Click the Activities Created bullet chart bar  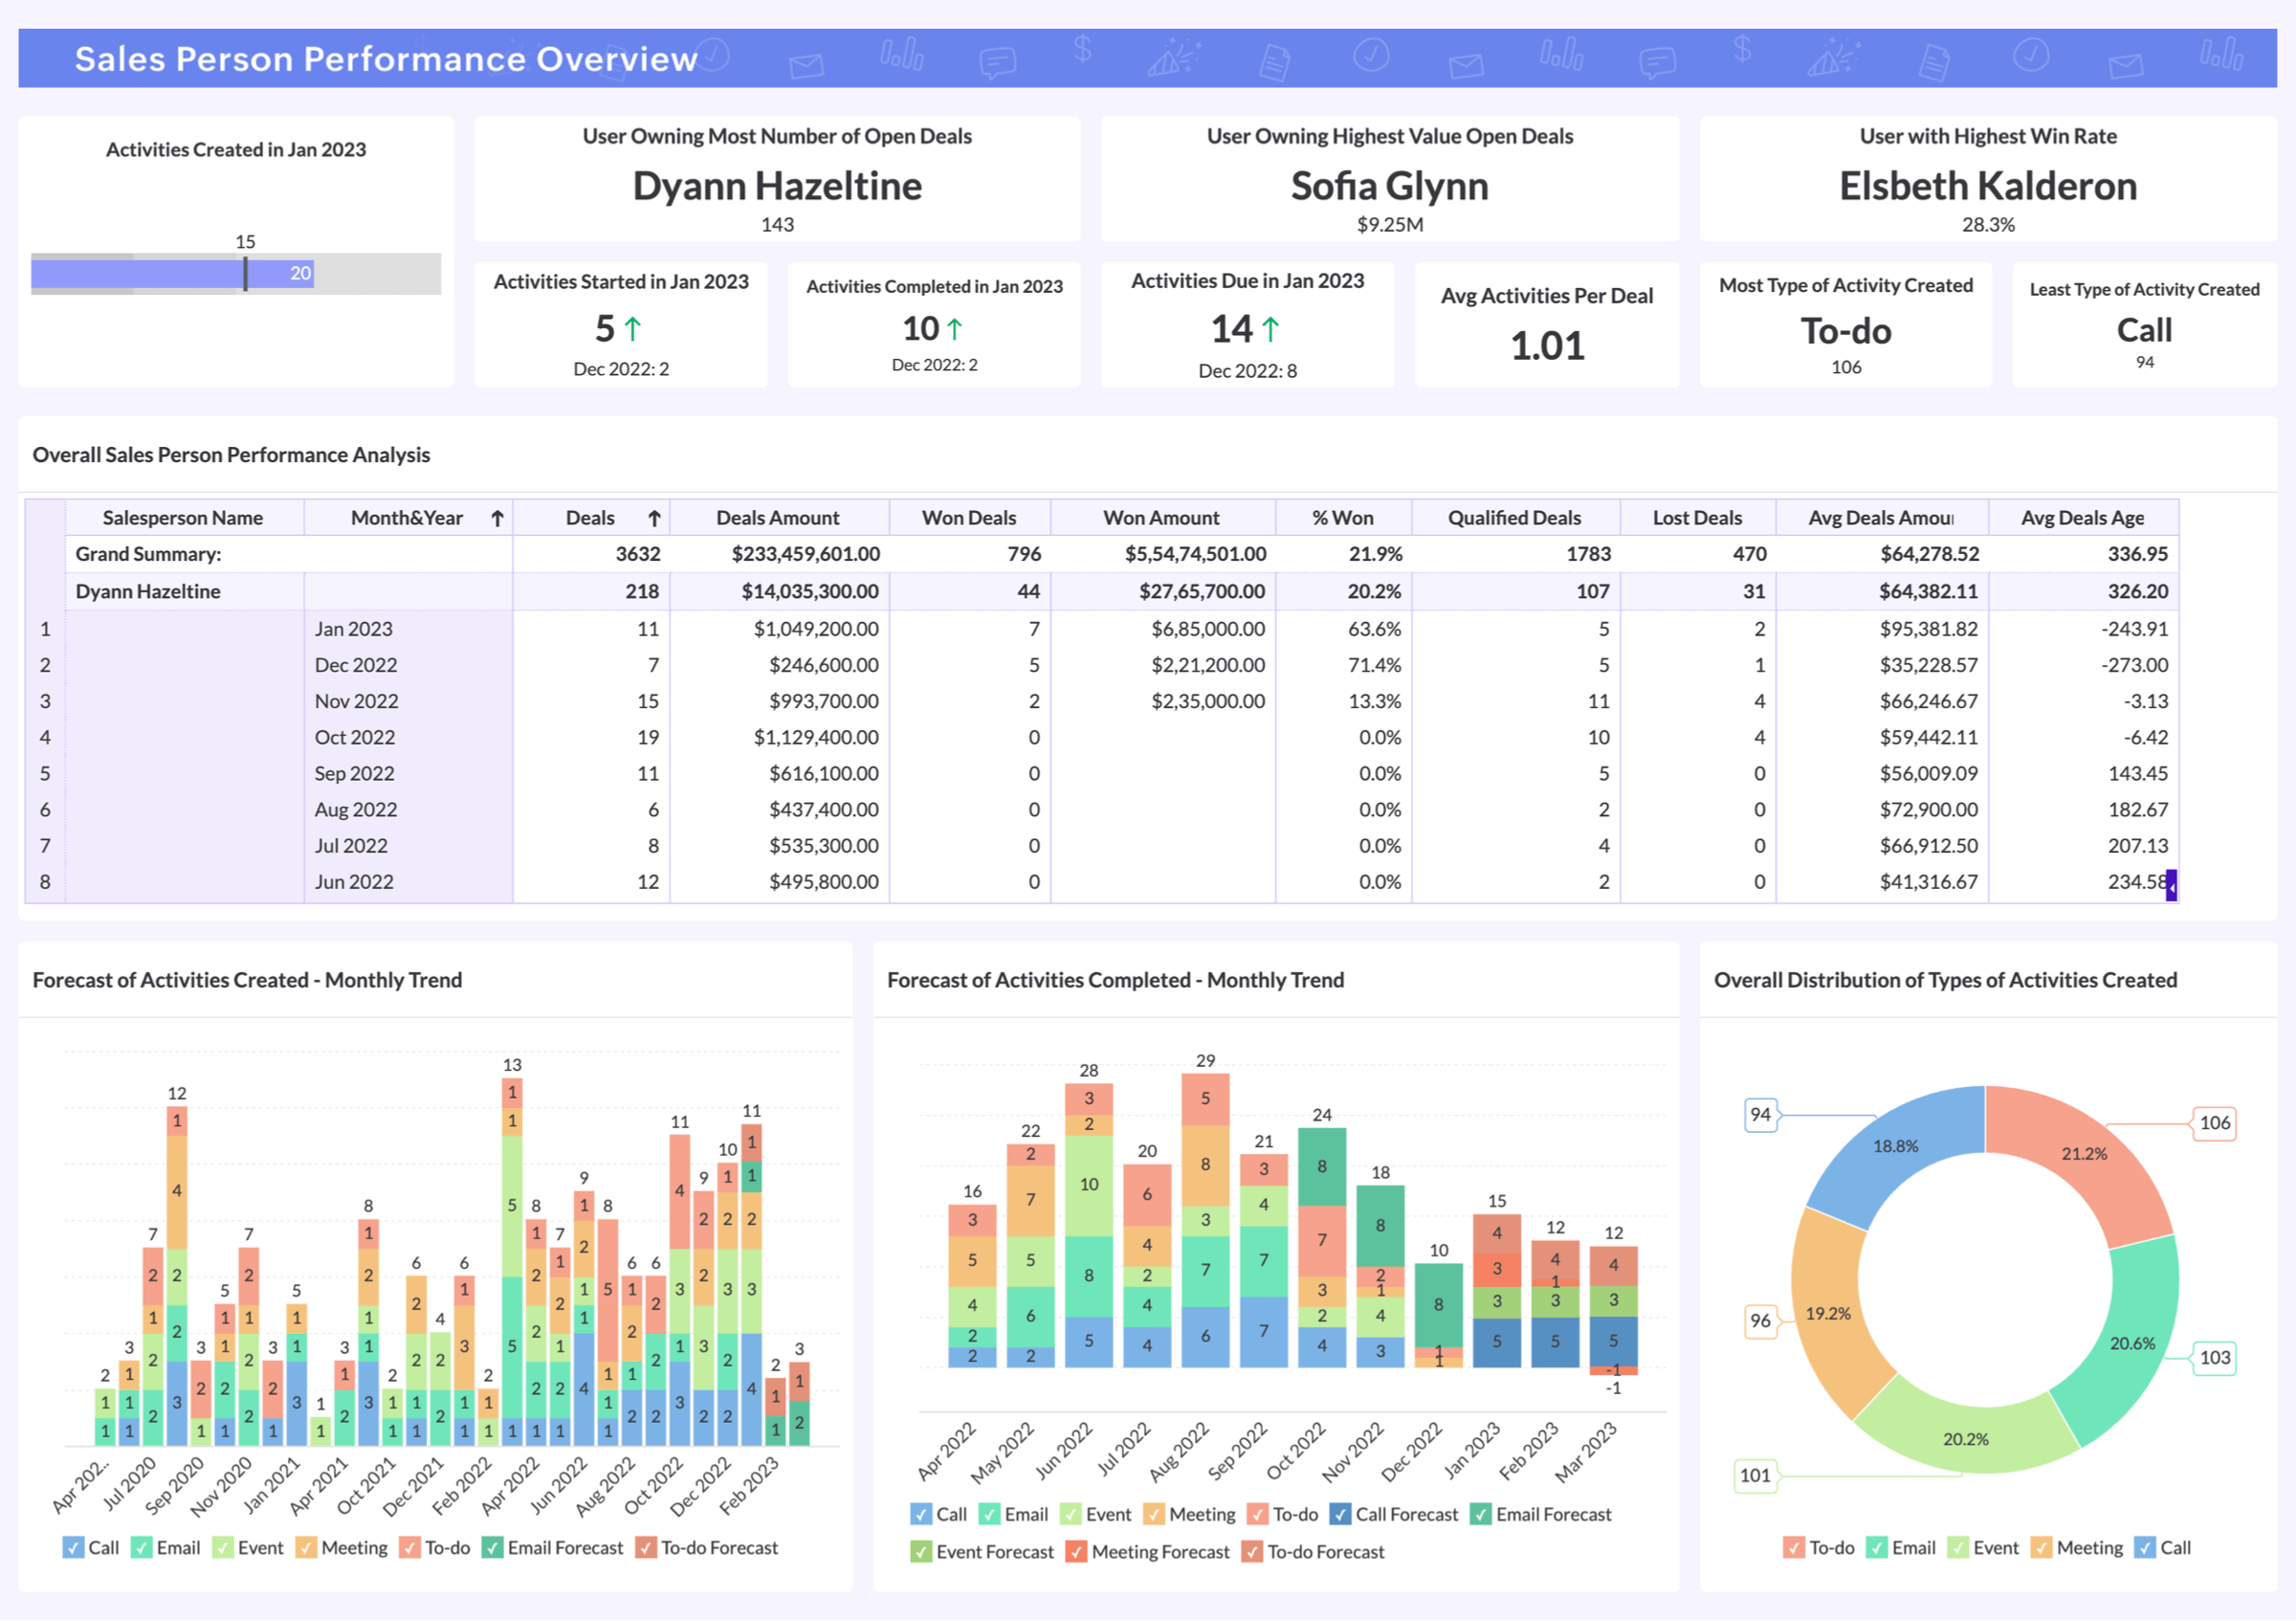[x=173, y=273]
